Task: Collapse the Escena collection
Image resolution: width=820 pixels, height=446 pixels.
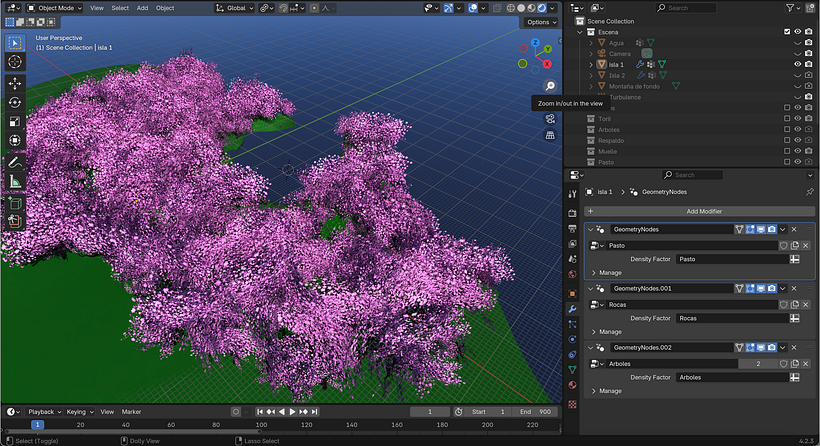Action: [x=580, y=32]
